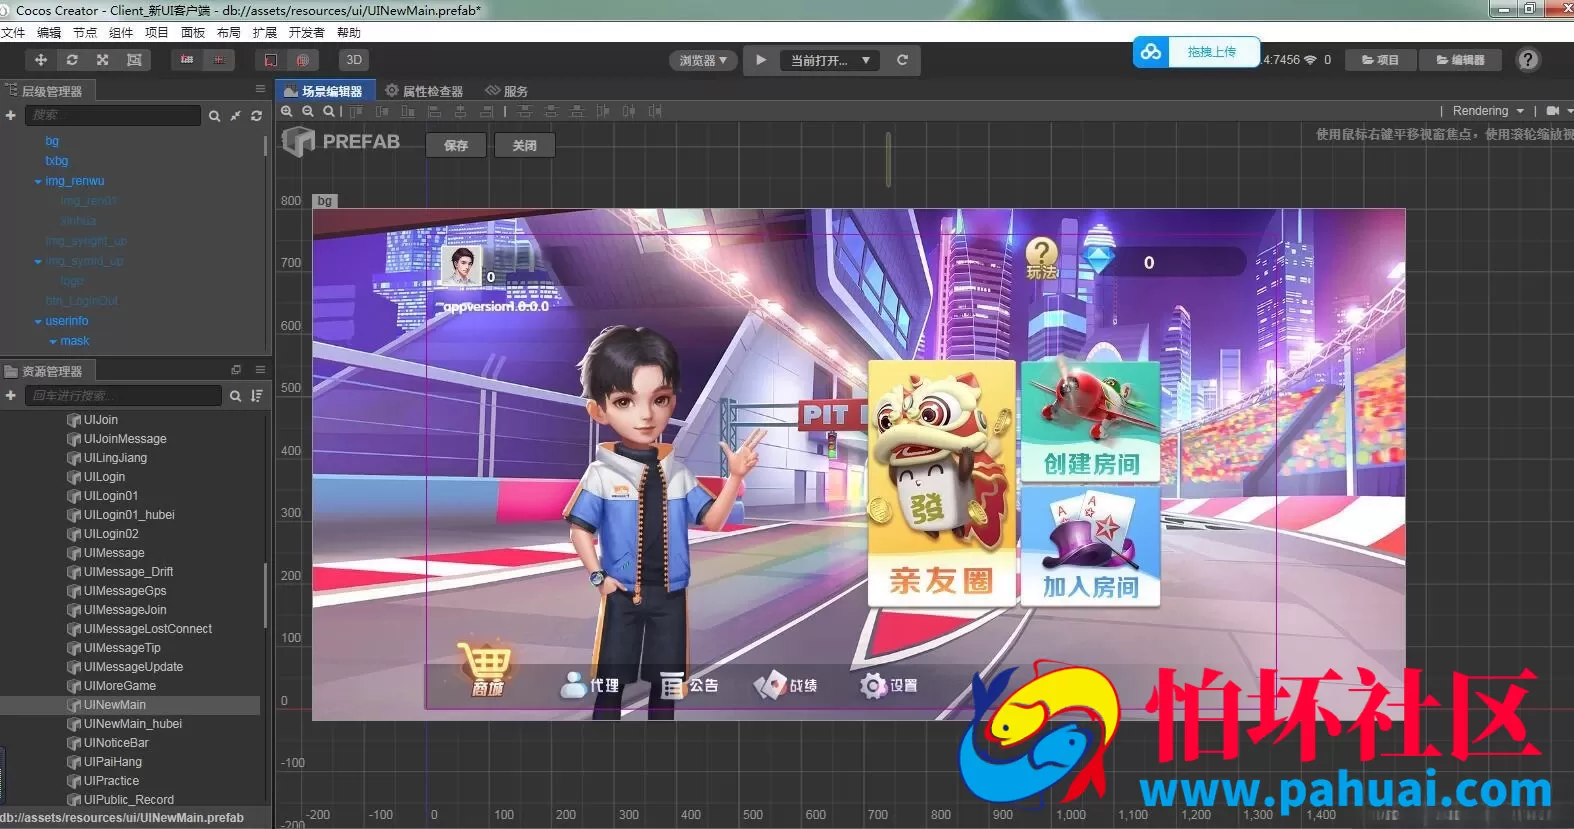The width and height of the screenshot is (1574, 829).
Task: Open the 浏览器 preview platform dropdown
Action: pos(703,60)
